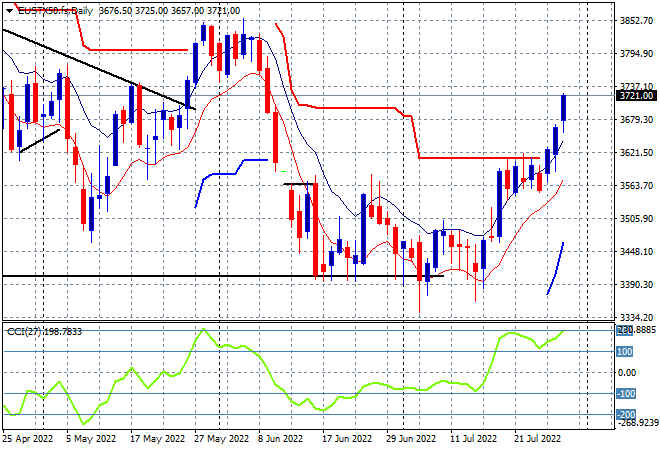Image resolution: width=660 pixels, height=450 pixels.
Task: Select date label 27 May 2022
Action: (x=222, y=439)
